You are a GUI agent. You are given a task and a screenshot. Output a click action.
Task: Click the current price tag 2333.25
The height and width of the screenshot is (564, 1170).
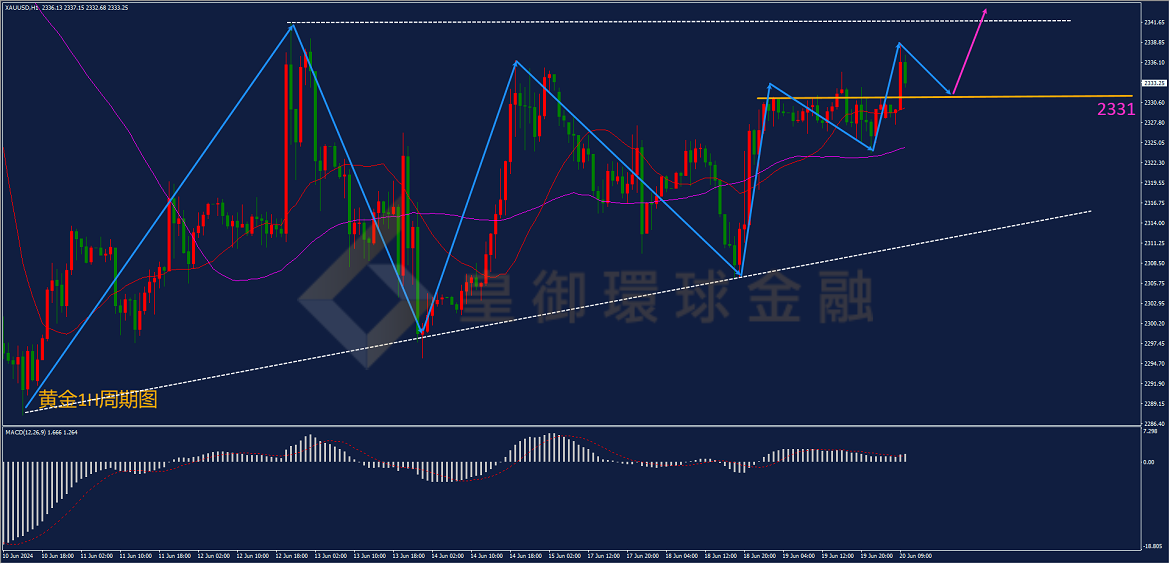pos(1154,83)
